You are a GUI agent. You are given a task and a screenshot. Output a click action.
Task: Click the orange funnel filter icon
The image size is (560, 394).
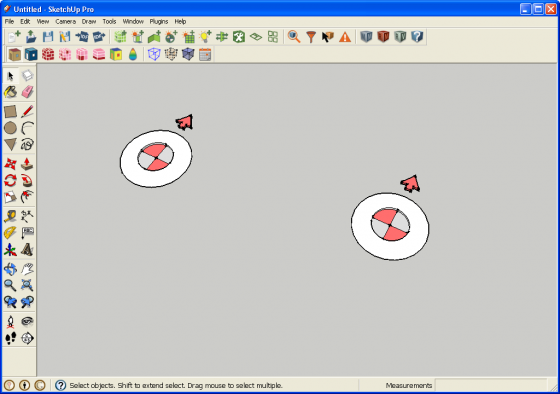click(x=311, y=36)
